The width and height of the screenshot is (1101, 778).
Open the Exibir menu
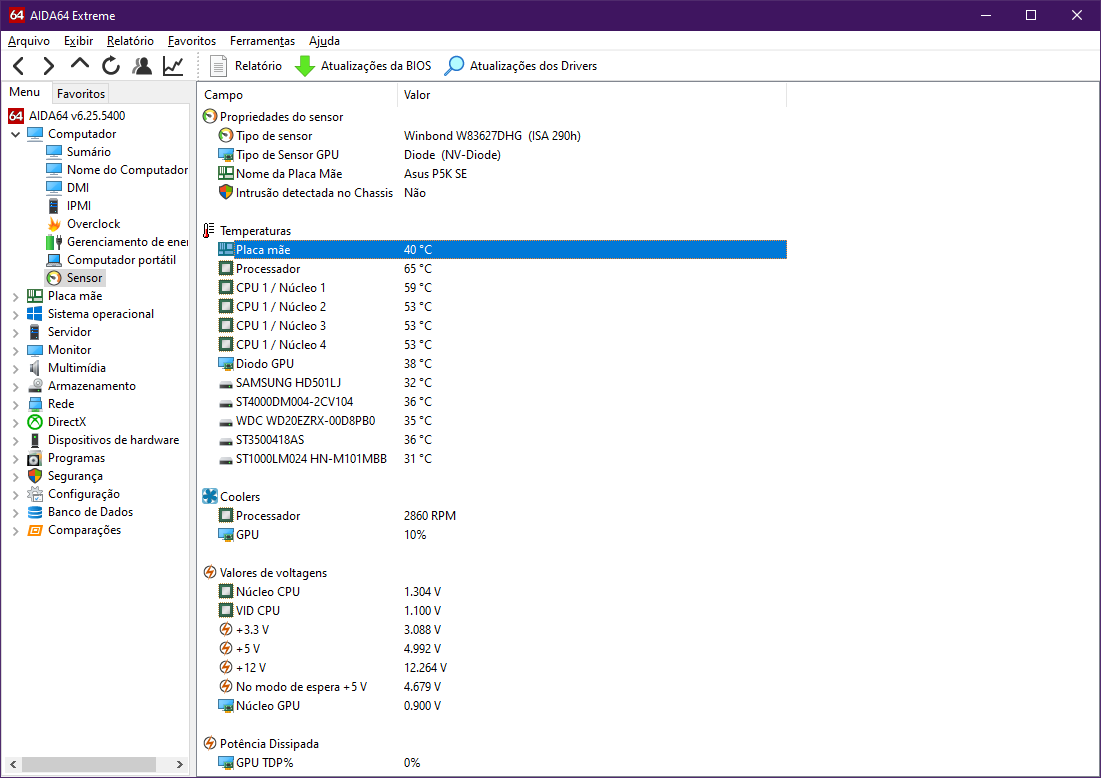click(x=78, y=41)
